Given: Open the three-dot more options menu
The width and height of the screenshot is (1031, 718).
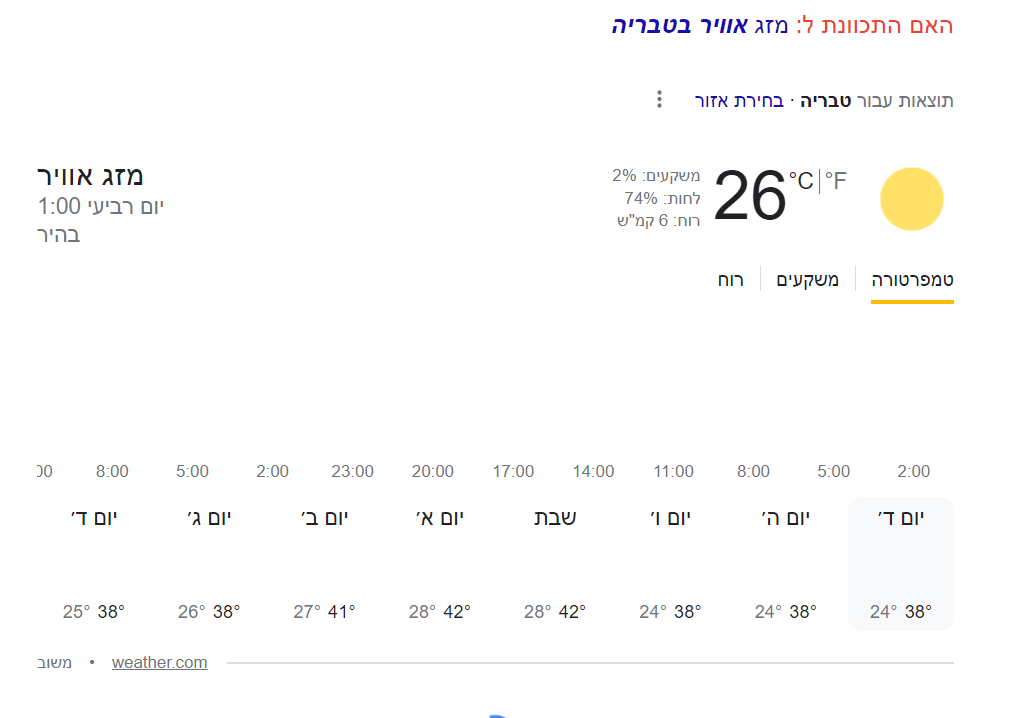Looking at the screenshot, I should click(x=659, y=99).
